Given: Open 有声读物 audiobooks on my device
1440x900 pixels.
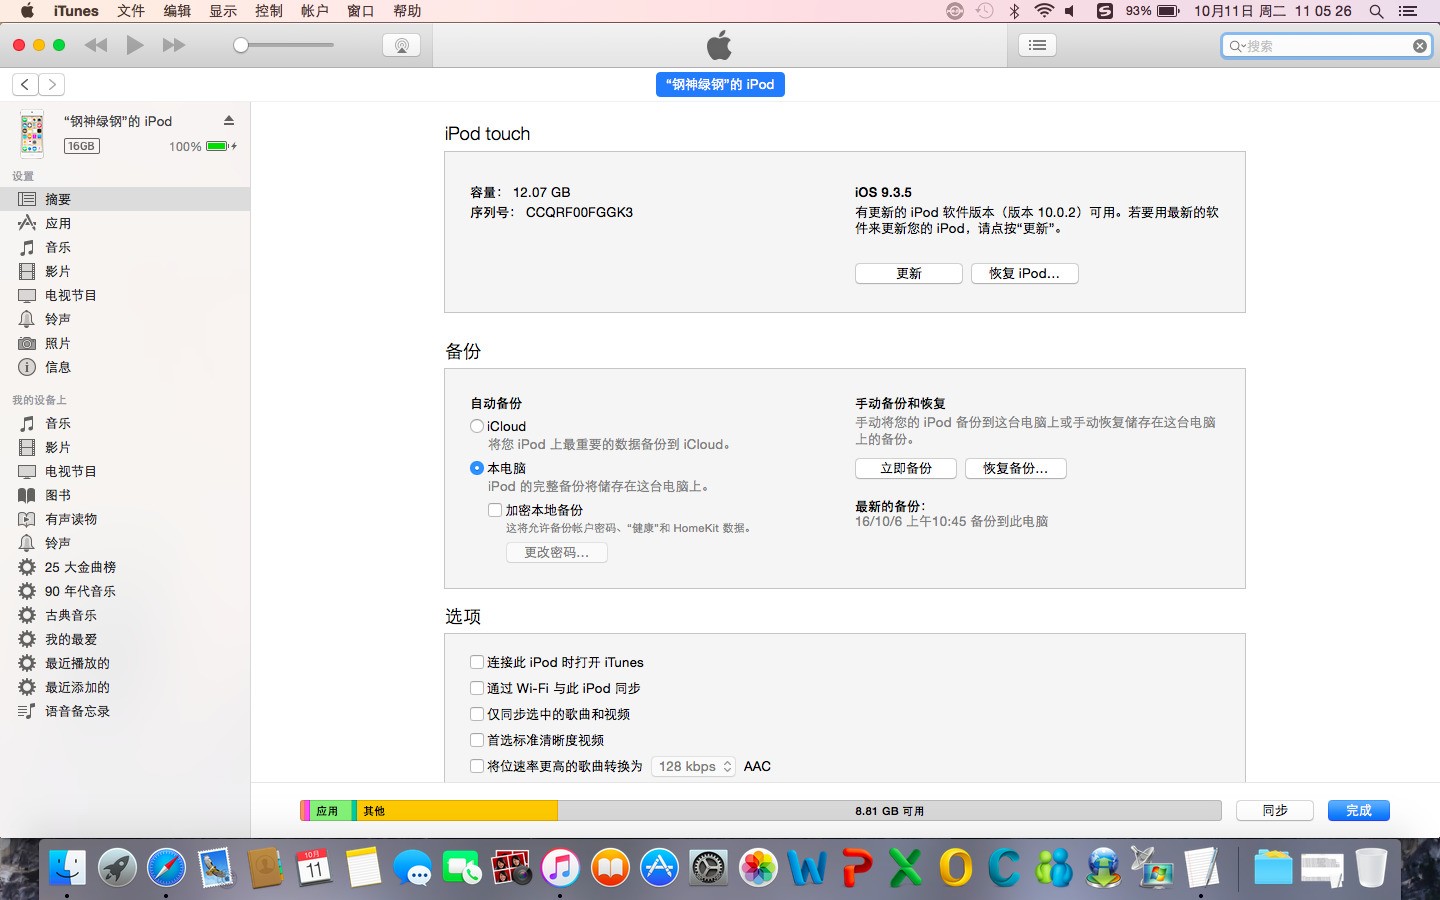Looking at the screenshot, I should click(x=125, y=519).
